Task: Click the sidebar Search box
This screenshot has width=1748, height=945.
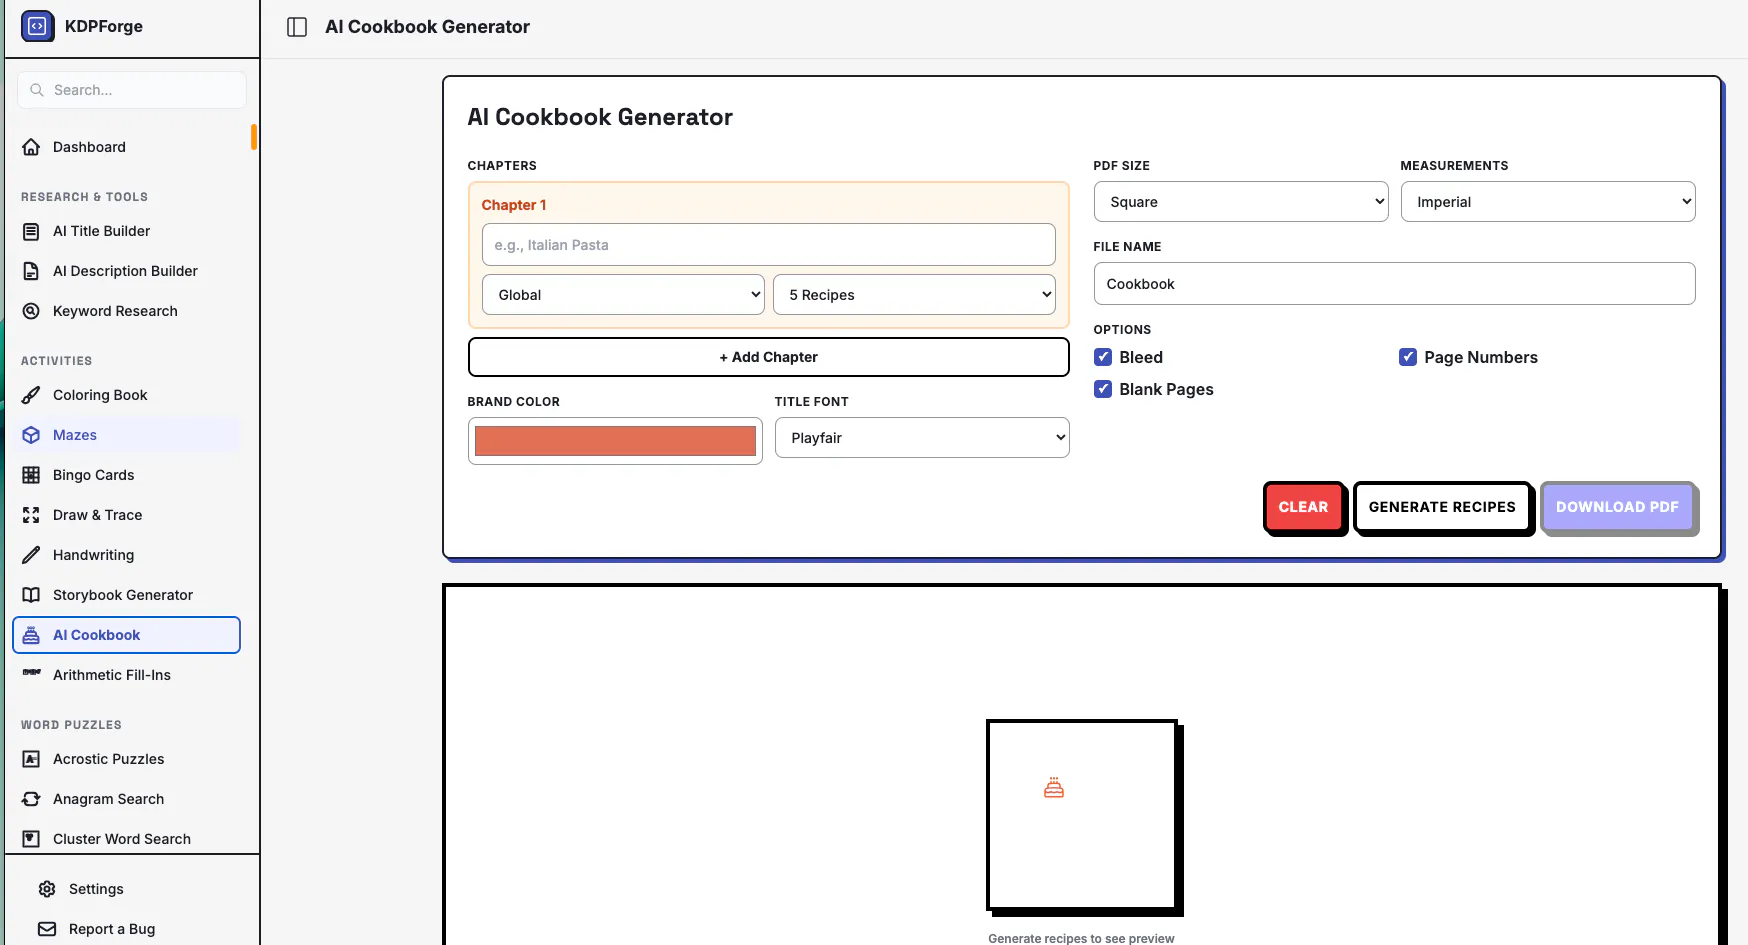Action: 132,90
